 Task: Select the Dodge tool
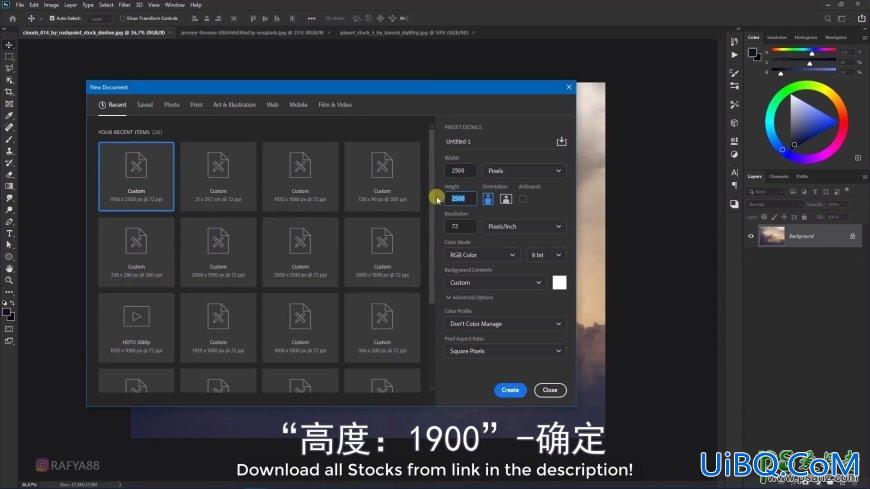(9, 210)
